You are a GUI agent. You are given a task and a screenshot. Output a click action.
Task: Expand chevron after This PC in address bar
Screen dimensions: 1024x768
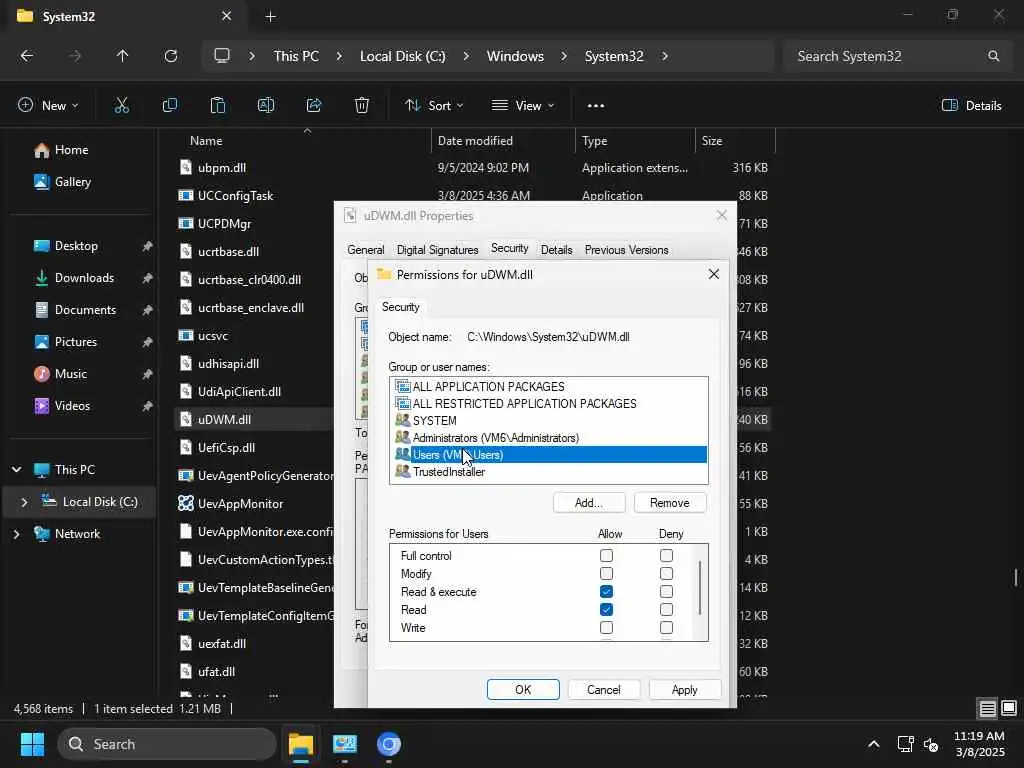[339, 56]
